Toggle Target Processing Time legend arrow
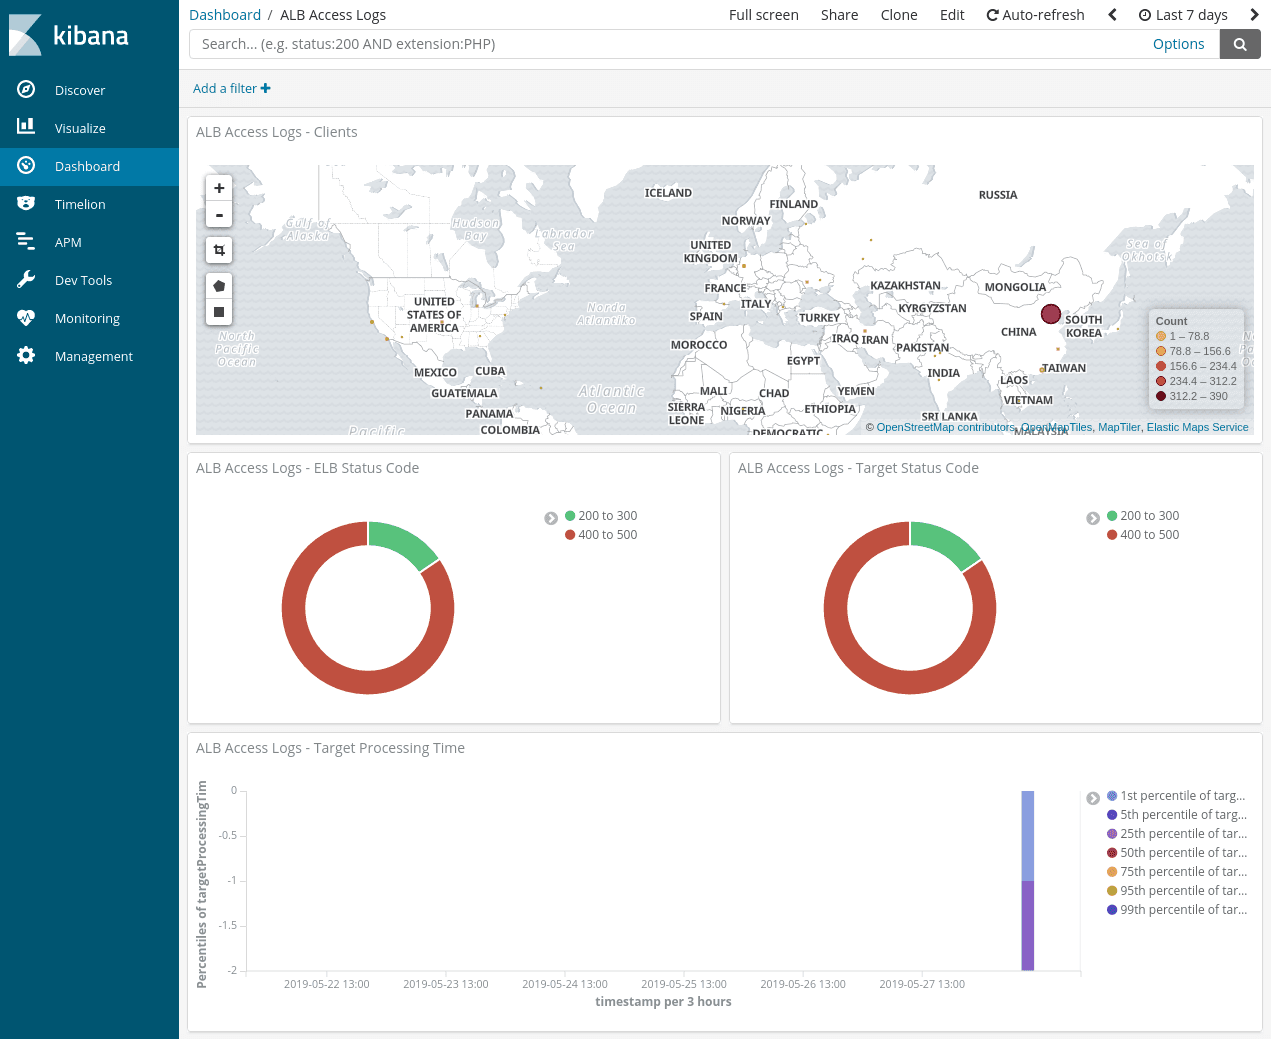 point(1093,798)
